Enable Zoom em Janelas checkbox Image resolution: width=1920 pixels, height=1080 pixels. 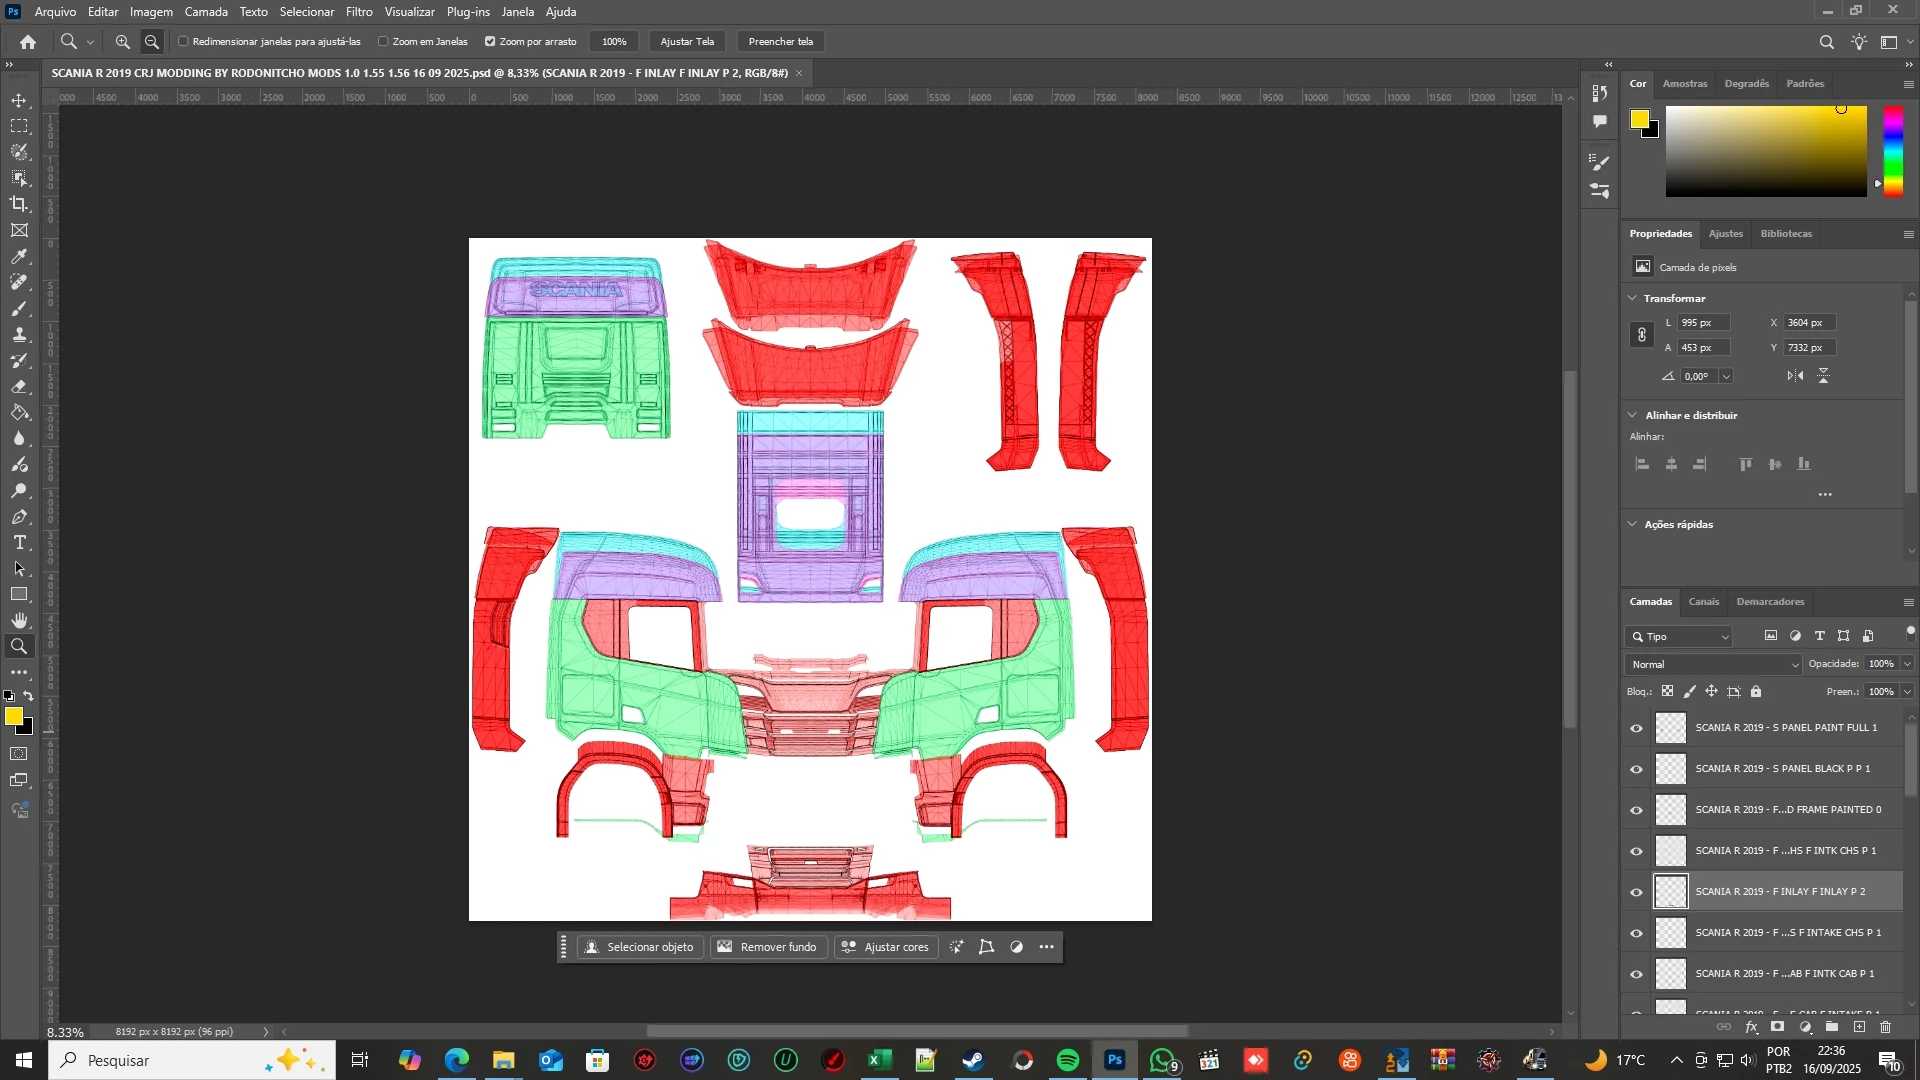(x=383, y=42)
